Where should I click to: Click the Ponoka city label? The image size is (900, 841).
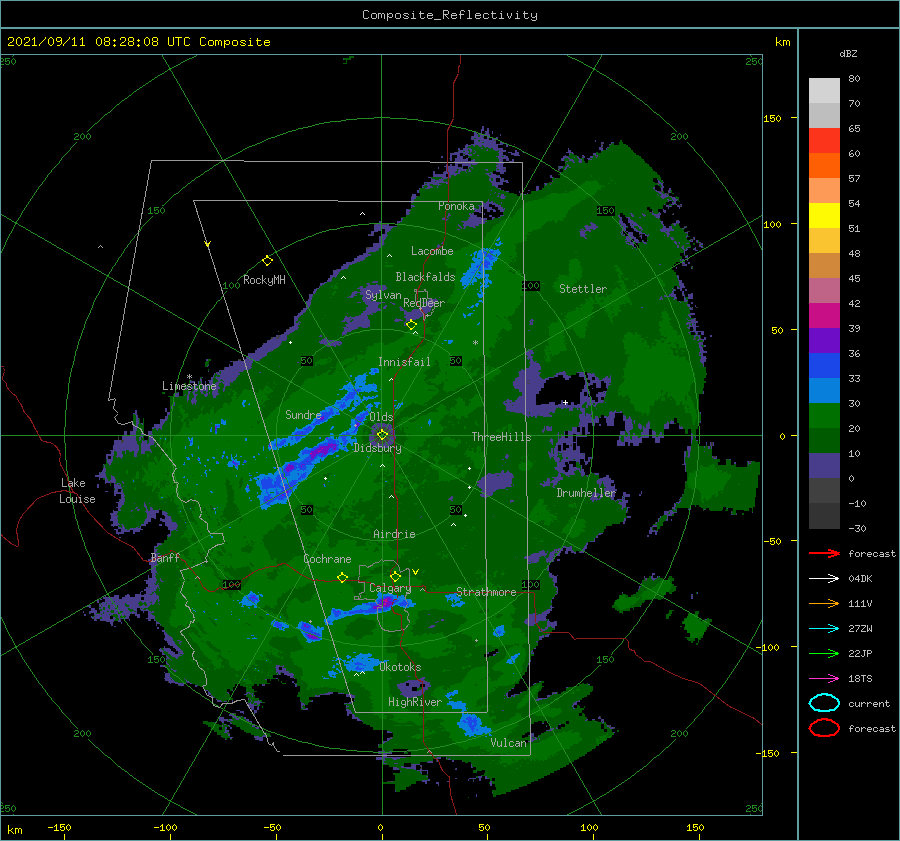point(456,206)
